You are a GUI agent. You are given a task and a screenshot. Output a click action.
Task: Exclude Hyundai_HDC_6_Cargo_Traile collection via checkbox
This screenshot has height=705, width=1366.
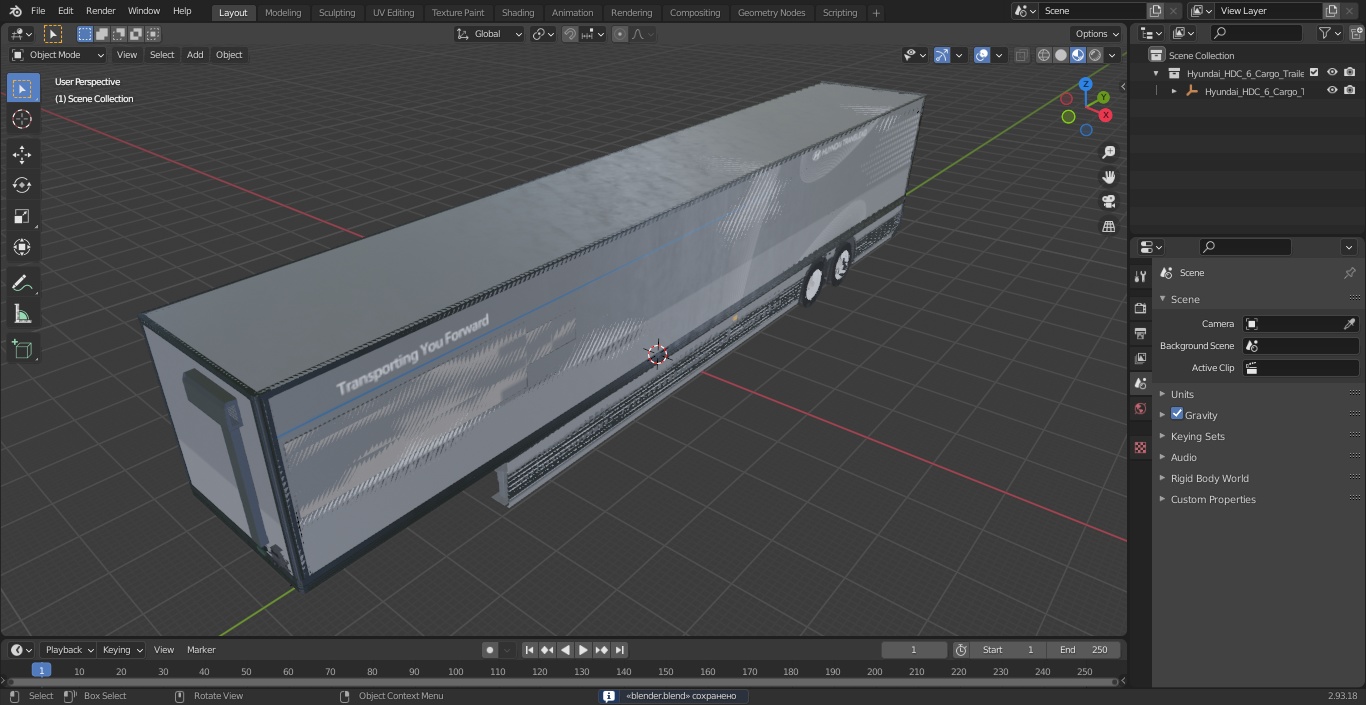[1314, 73]
